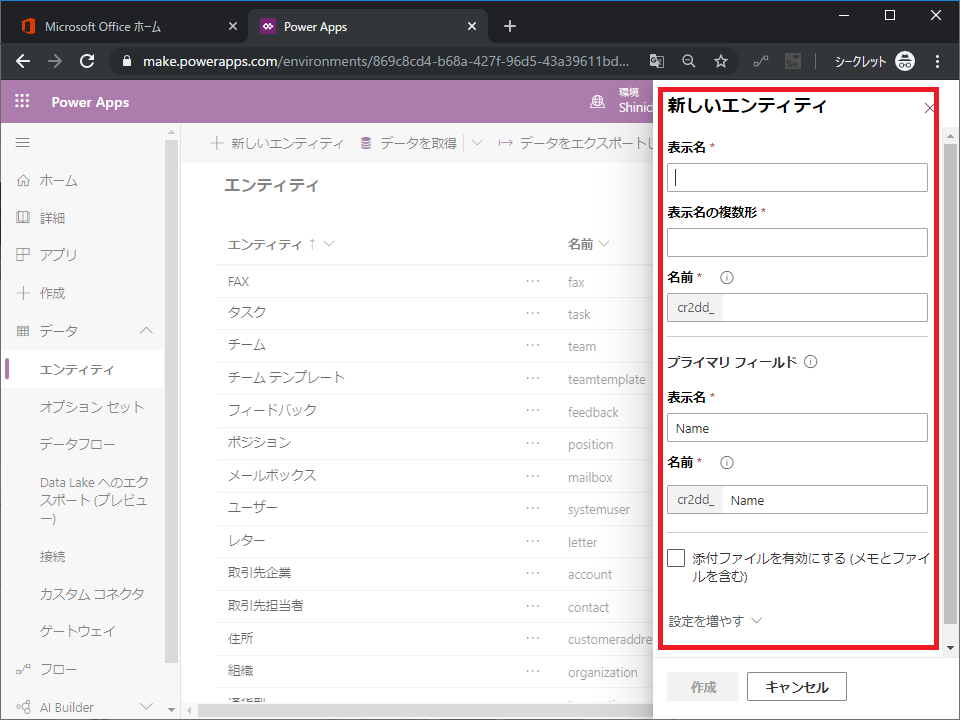The width and height of the screenshot is (960, 720).
Task: Enable attachments checkbox (notes and files)
Action: point(676,559)
